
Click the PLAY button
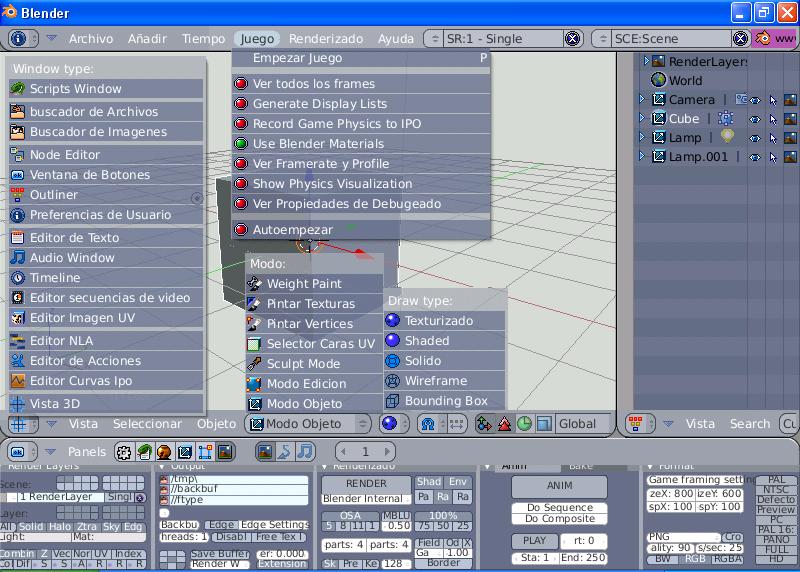(534, 541)
